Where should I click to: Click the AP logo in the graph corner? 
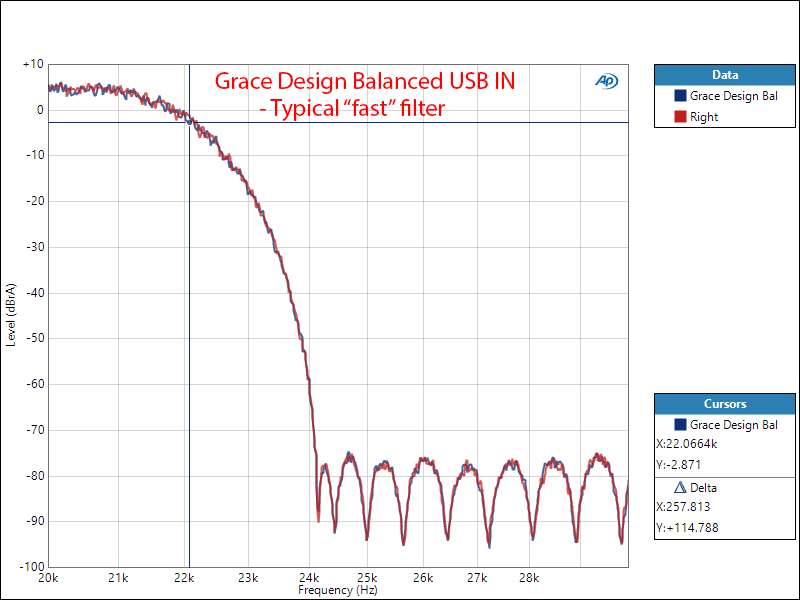[x=607, y=81]
